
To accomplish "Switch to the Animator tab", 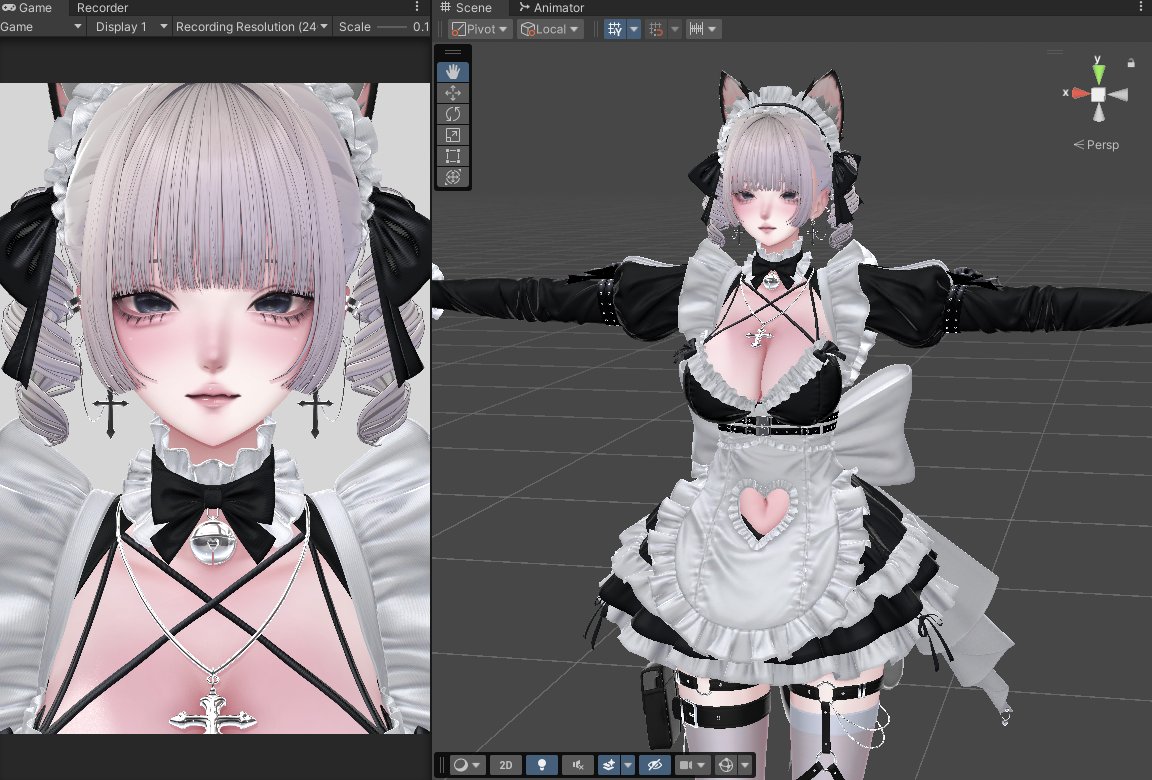I will pos(552,7).
